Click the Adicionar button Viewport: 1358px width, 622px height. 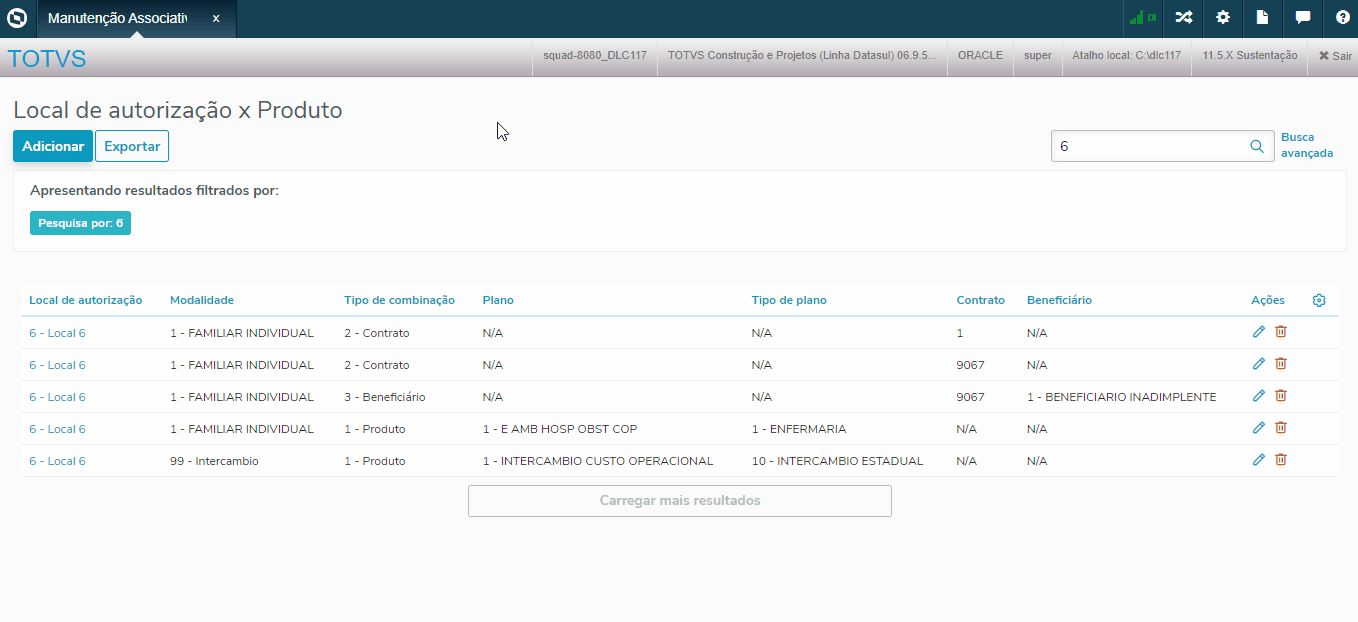(x=53, y=146)
